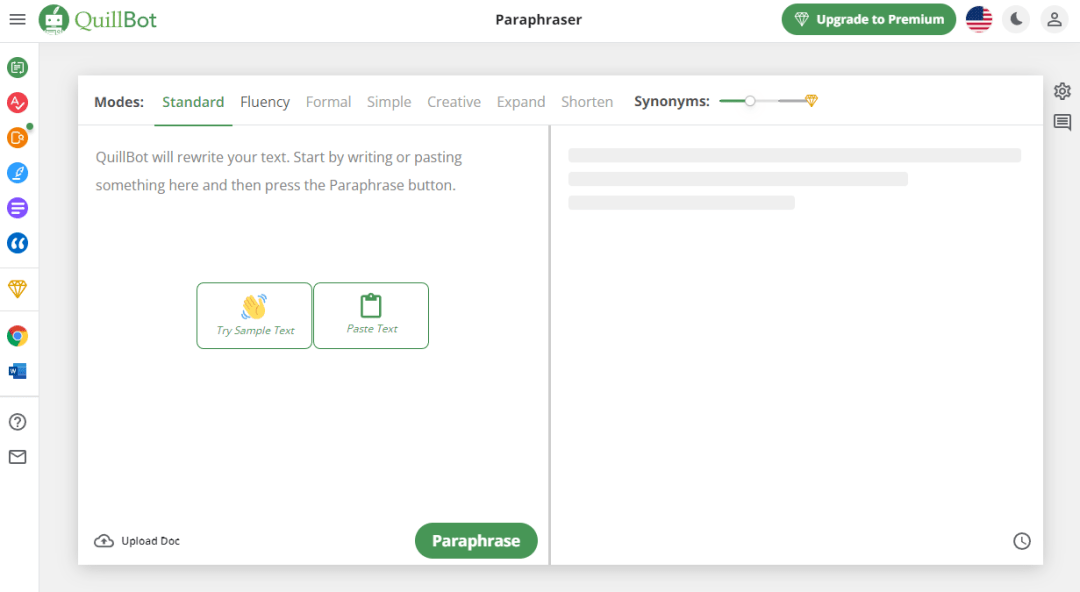Open the Word add-in sidebar icon
This screenshot has height=592, width=1080.
[17, 371]
